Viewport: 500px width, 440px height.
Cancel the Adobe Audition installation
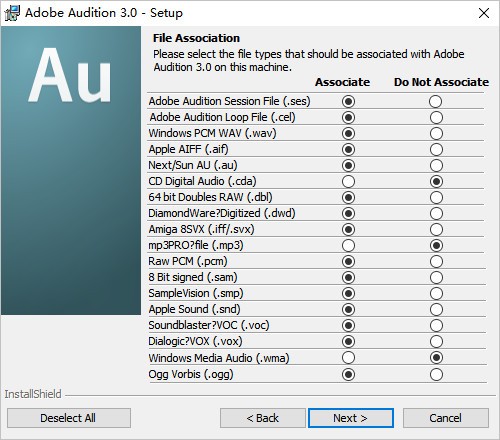(446, 418)
